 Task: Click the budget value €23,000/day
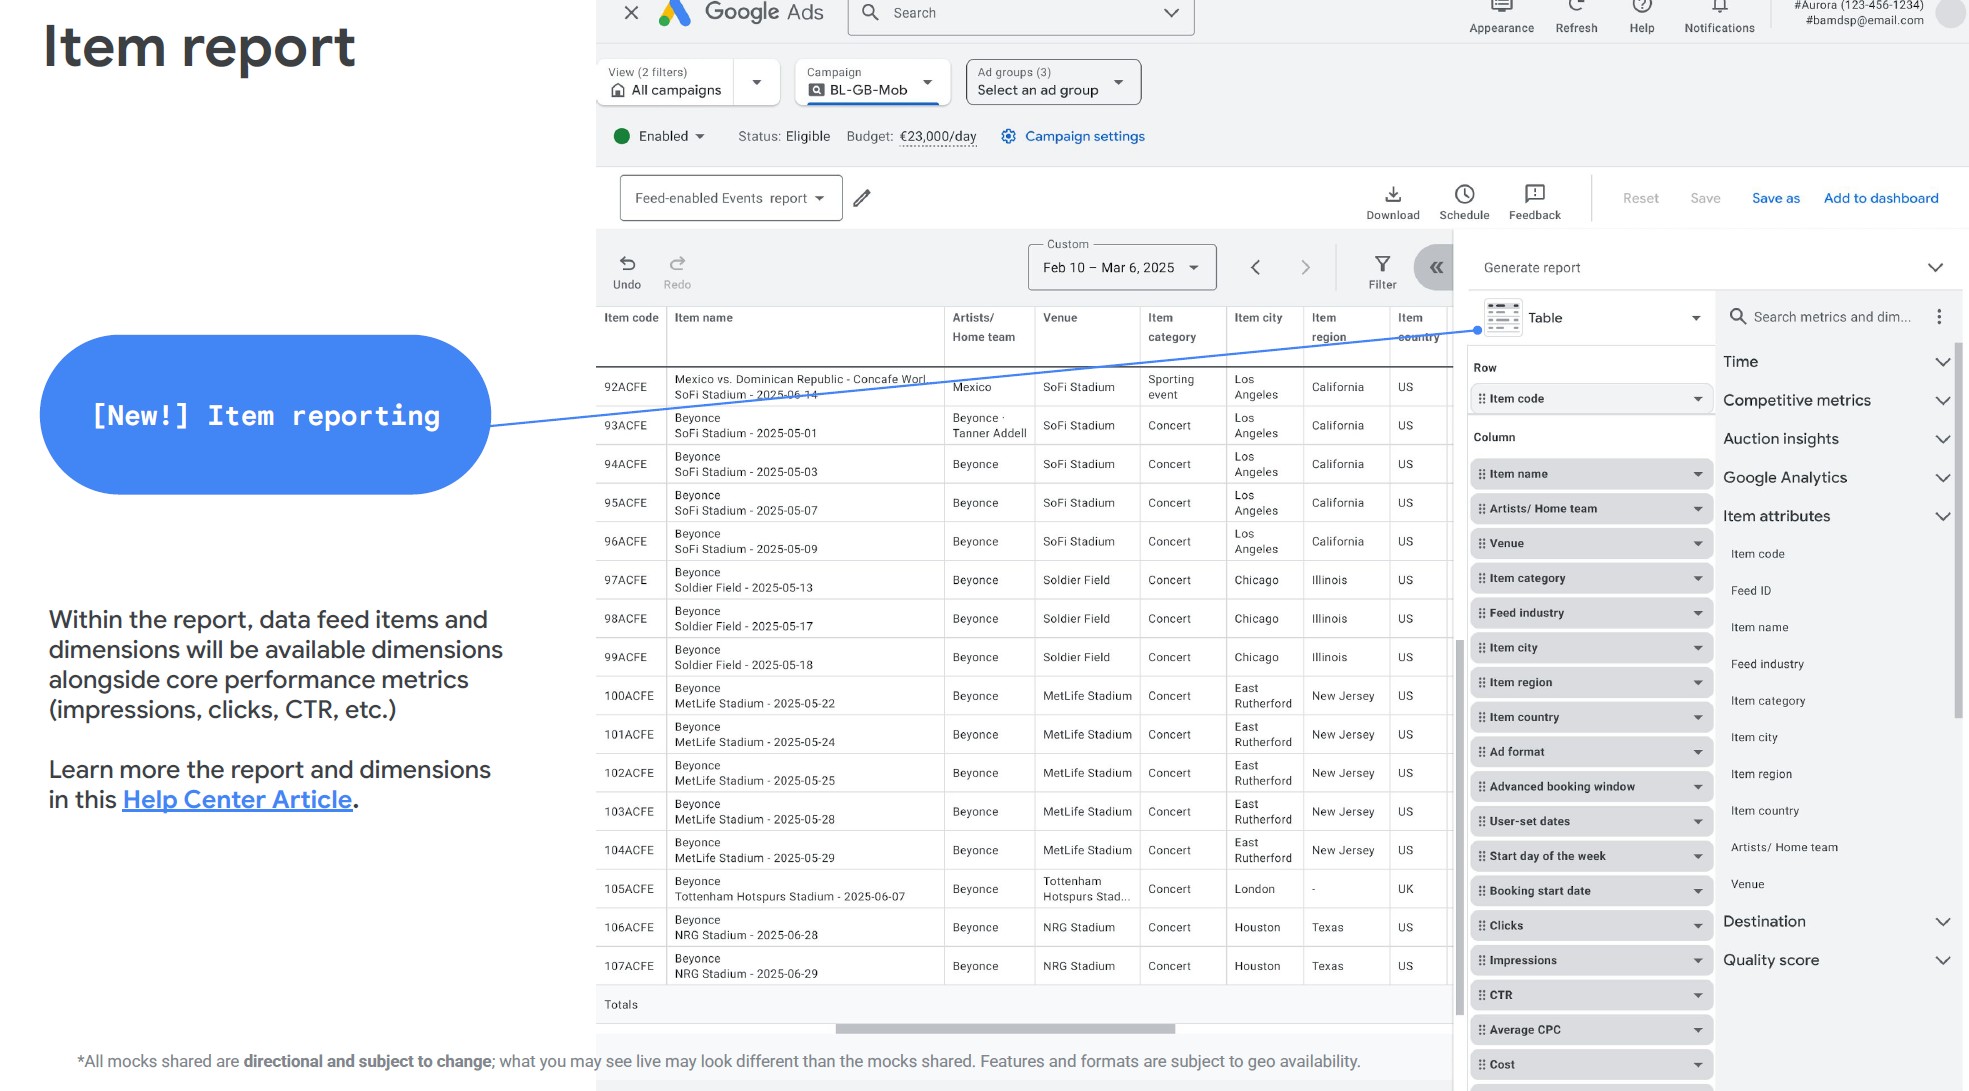[x=938, y=136]
